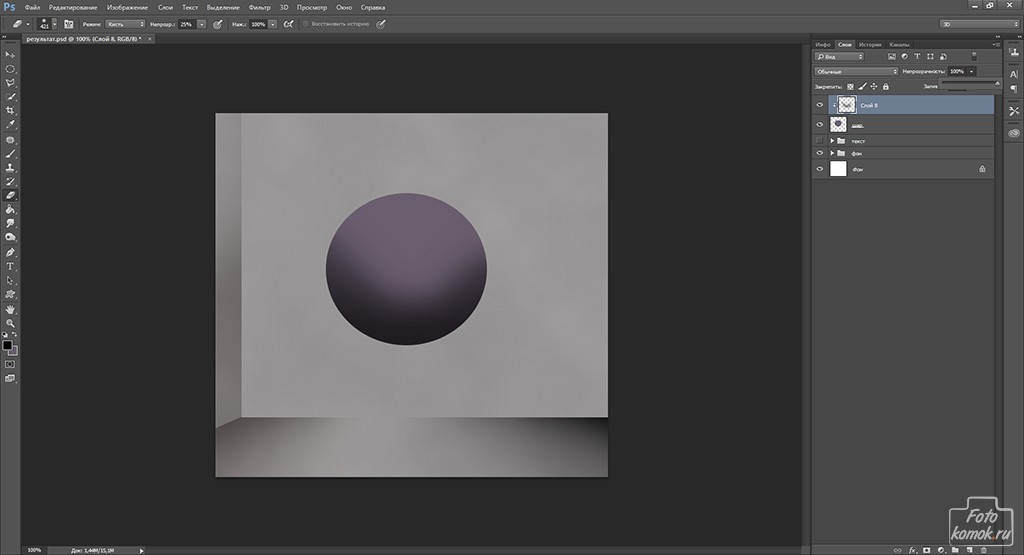Show the текст group visibility box
This screenshot has height=555, width=1024.
[820, 140]
